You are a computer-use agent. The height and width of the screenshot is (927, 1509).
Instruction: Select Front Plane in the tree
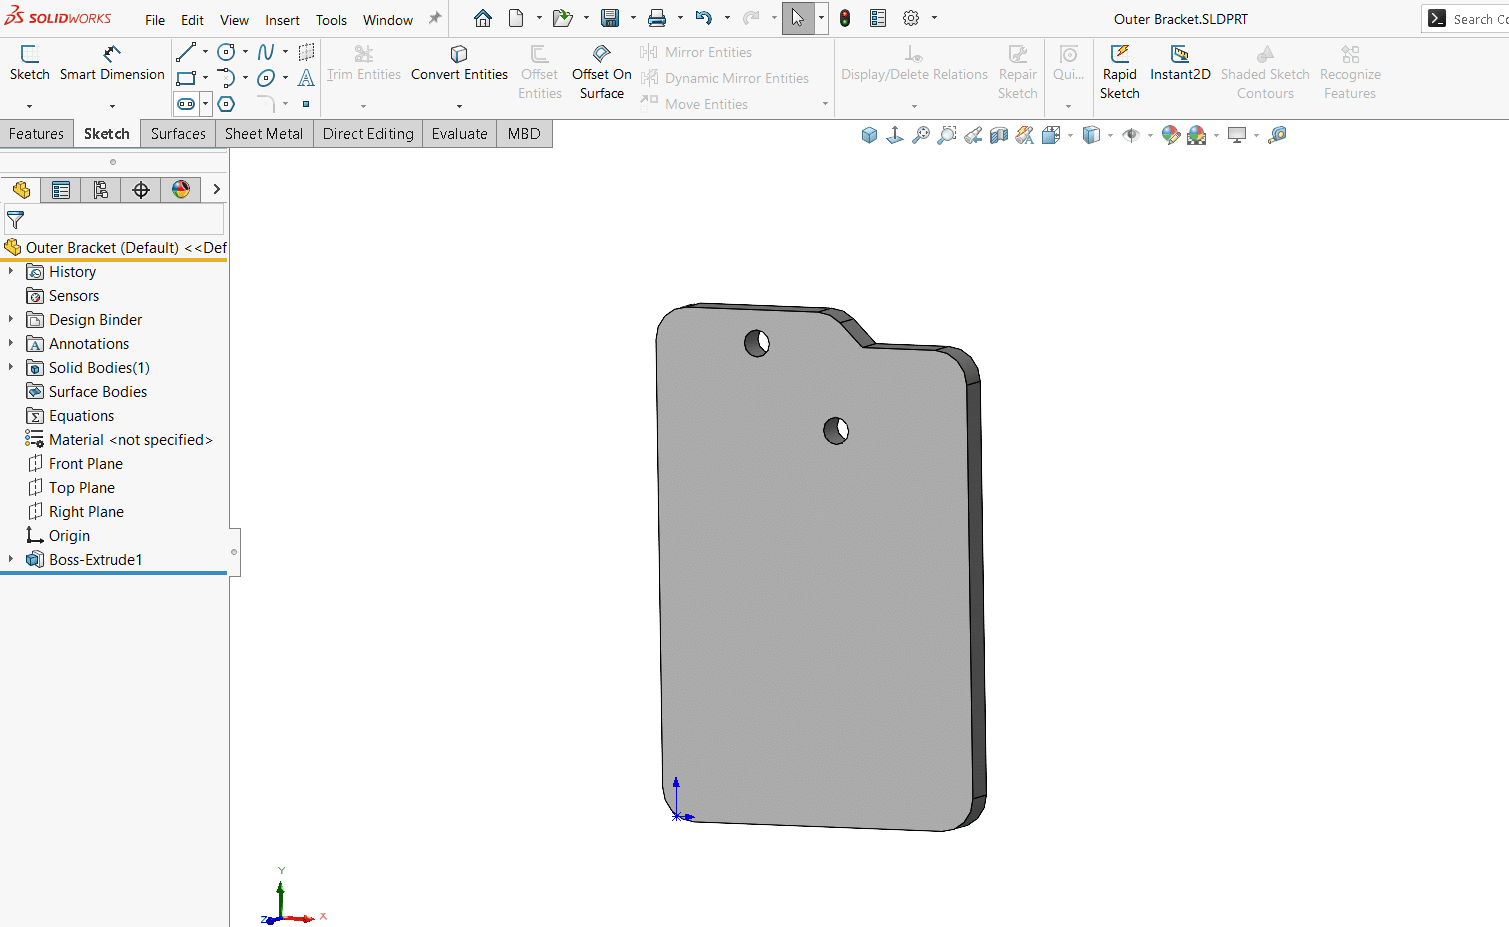(86, 464)
